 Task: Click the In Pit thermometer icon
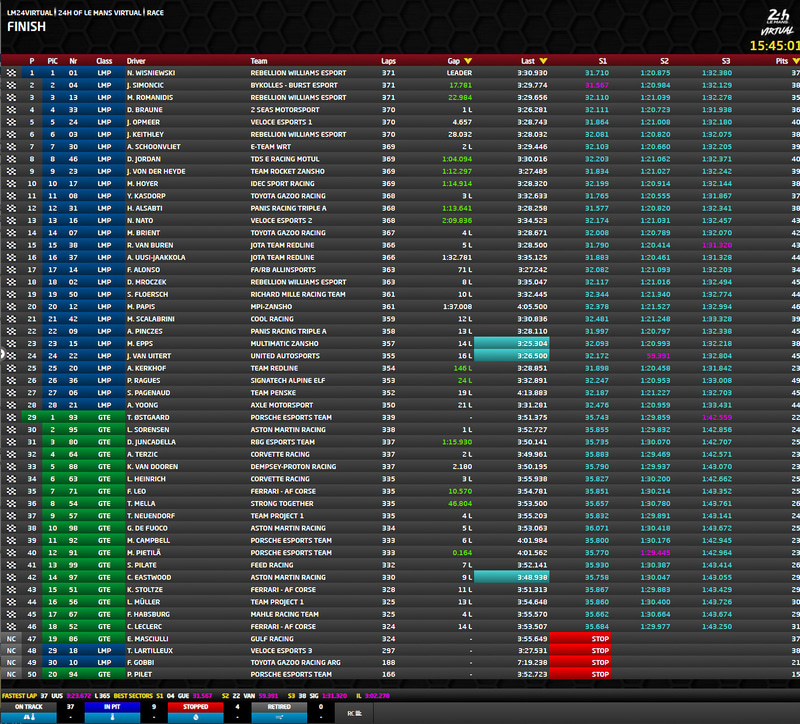(x=112, y=717)
